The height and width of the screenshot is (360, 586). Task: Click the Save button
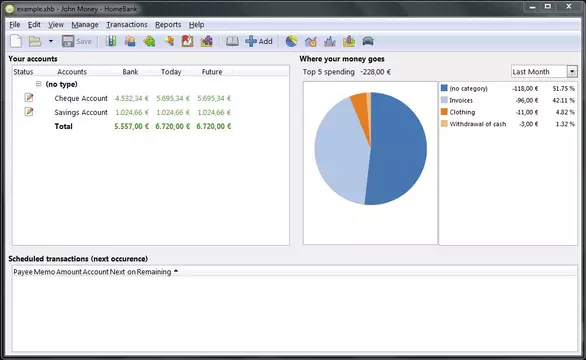coord(77,41)
